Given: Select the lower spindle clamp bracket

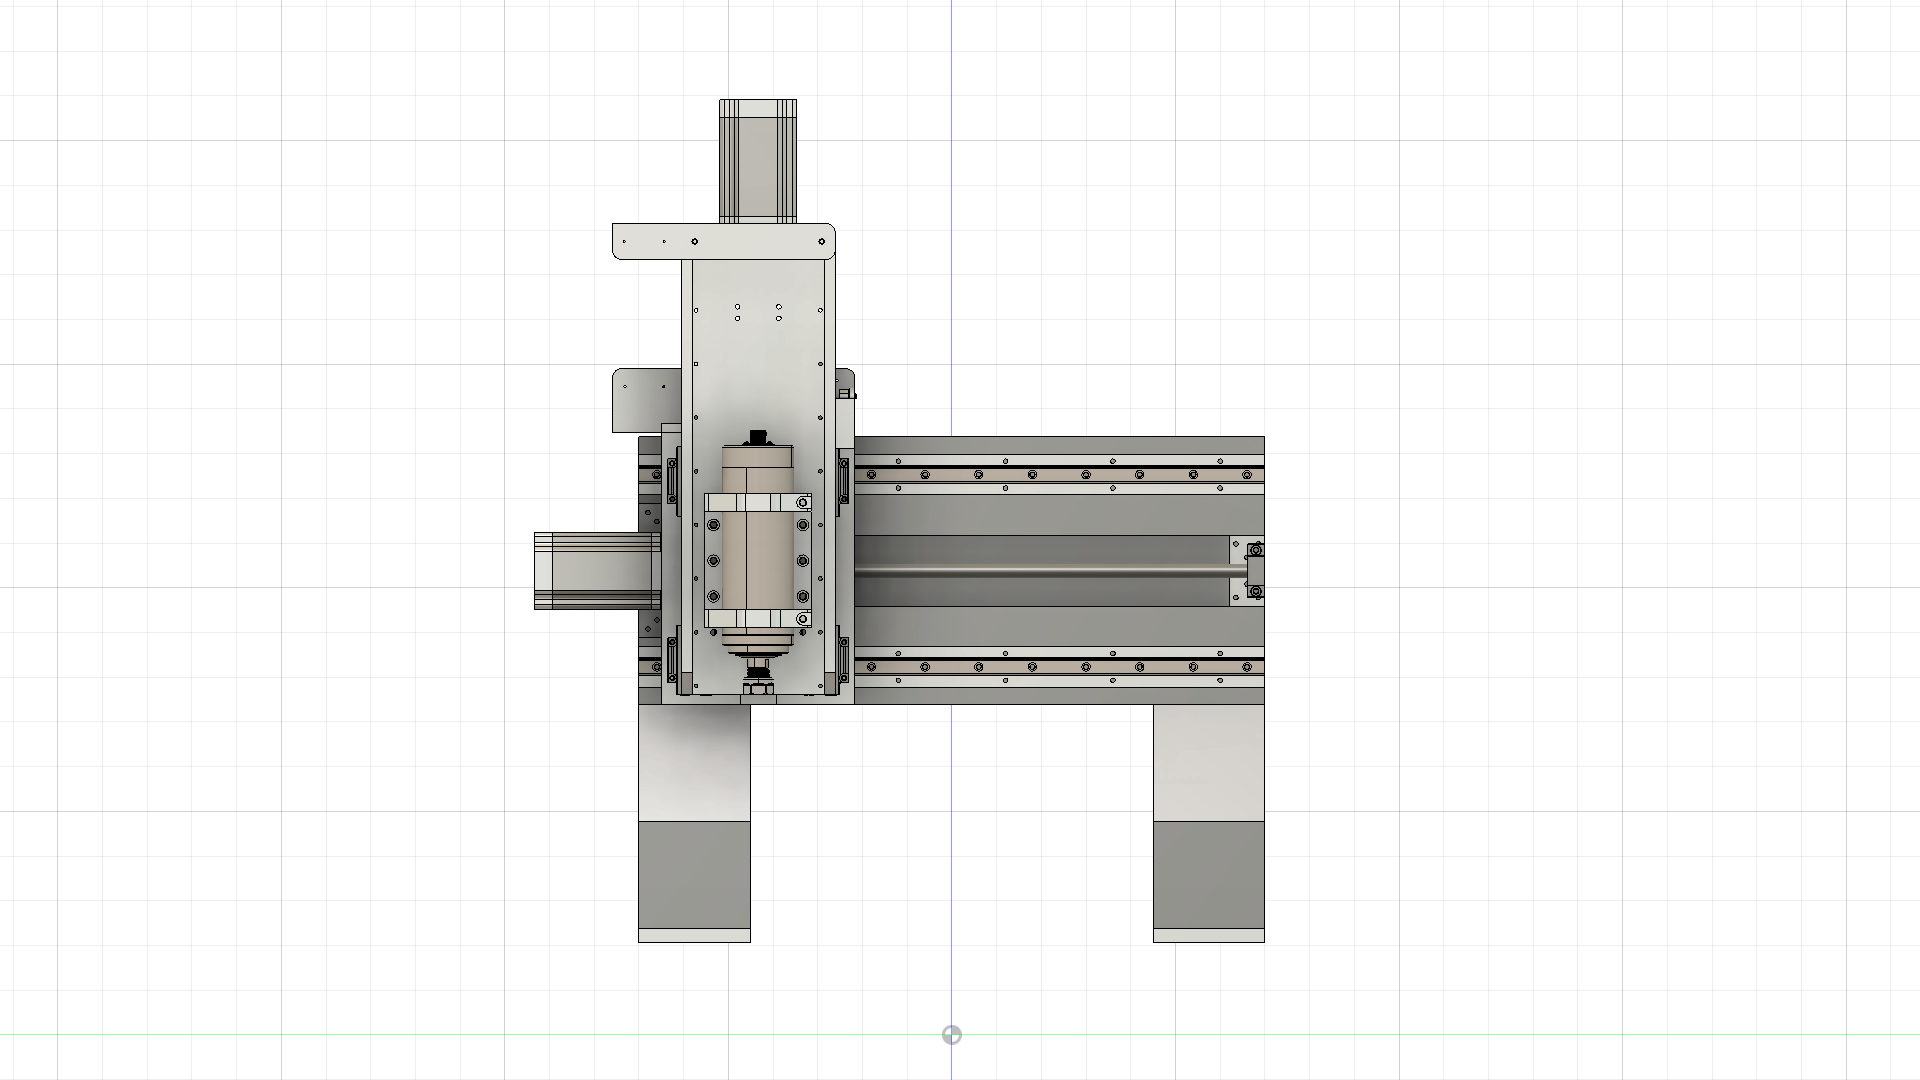Looking at the screenshot, I should [x=758, y=618].
